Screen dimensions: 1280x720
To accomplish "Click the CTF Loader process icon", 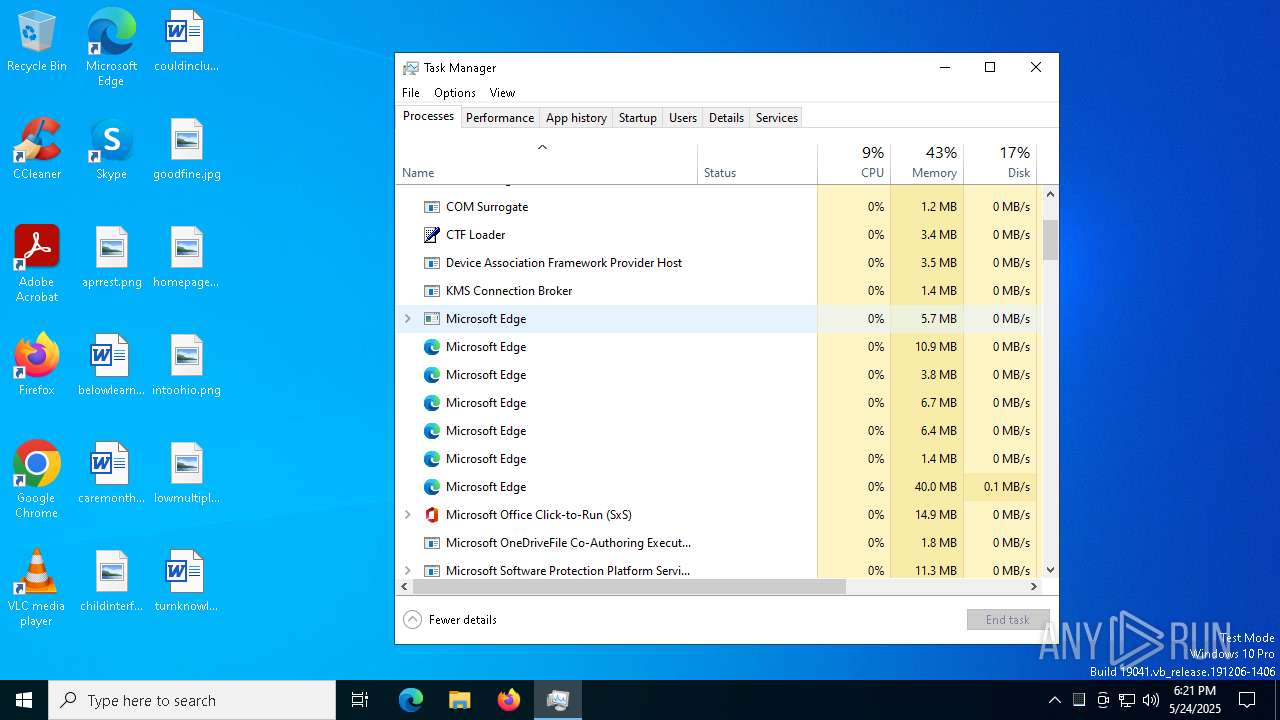I will click(x=432, y=235).
